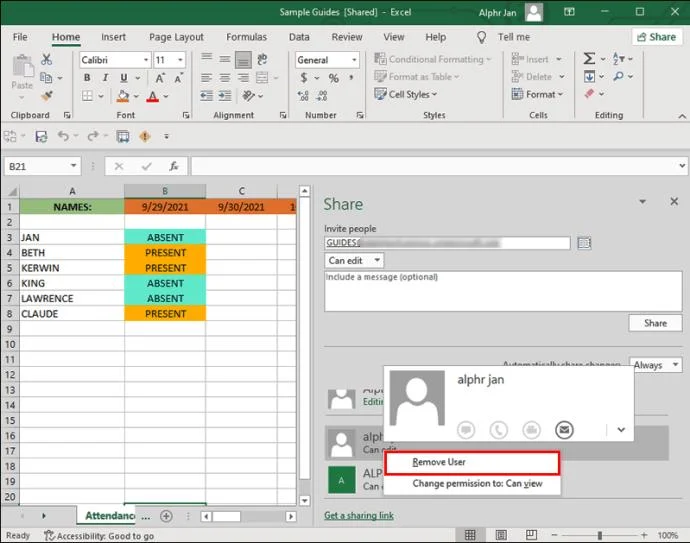
Task: Open the Name Box B21 dropdown
Action: 73,166
